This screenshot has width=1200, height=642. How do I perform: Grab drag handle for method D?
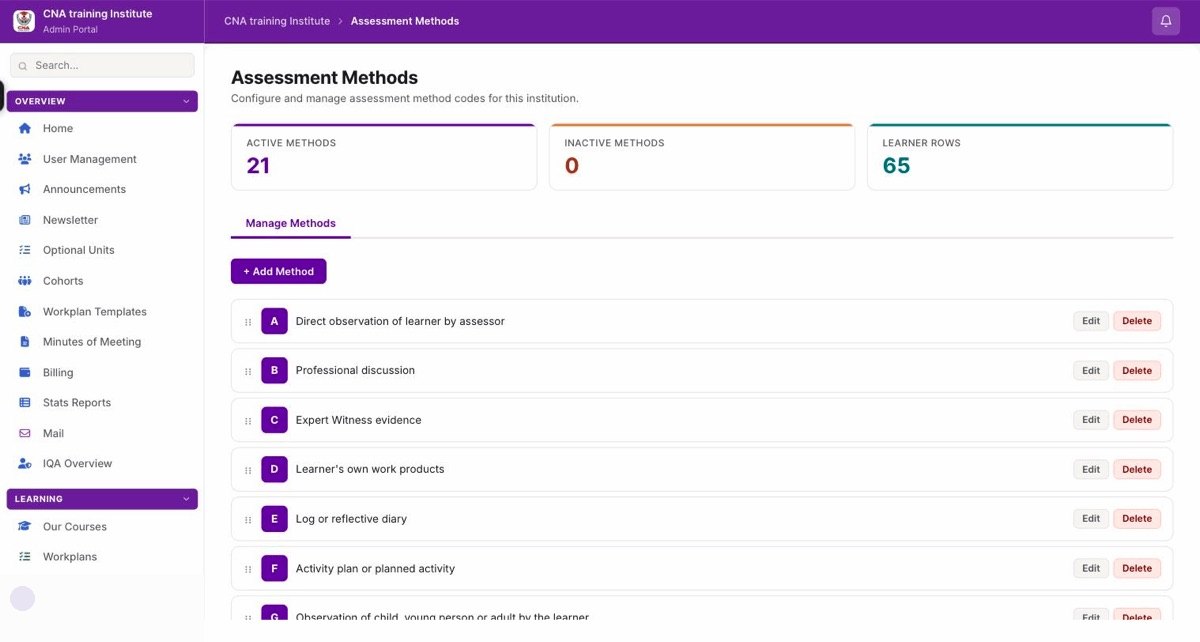(x=248, y=470)
